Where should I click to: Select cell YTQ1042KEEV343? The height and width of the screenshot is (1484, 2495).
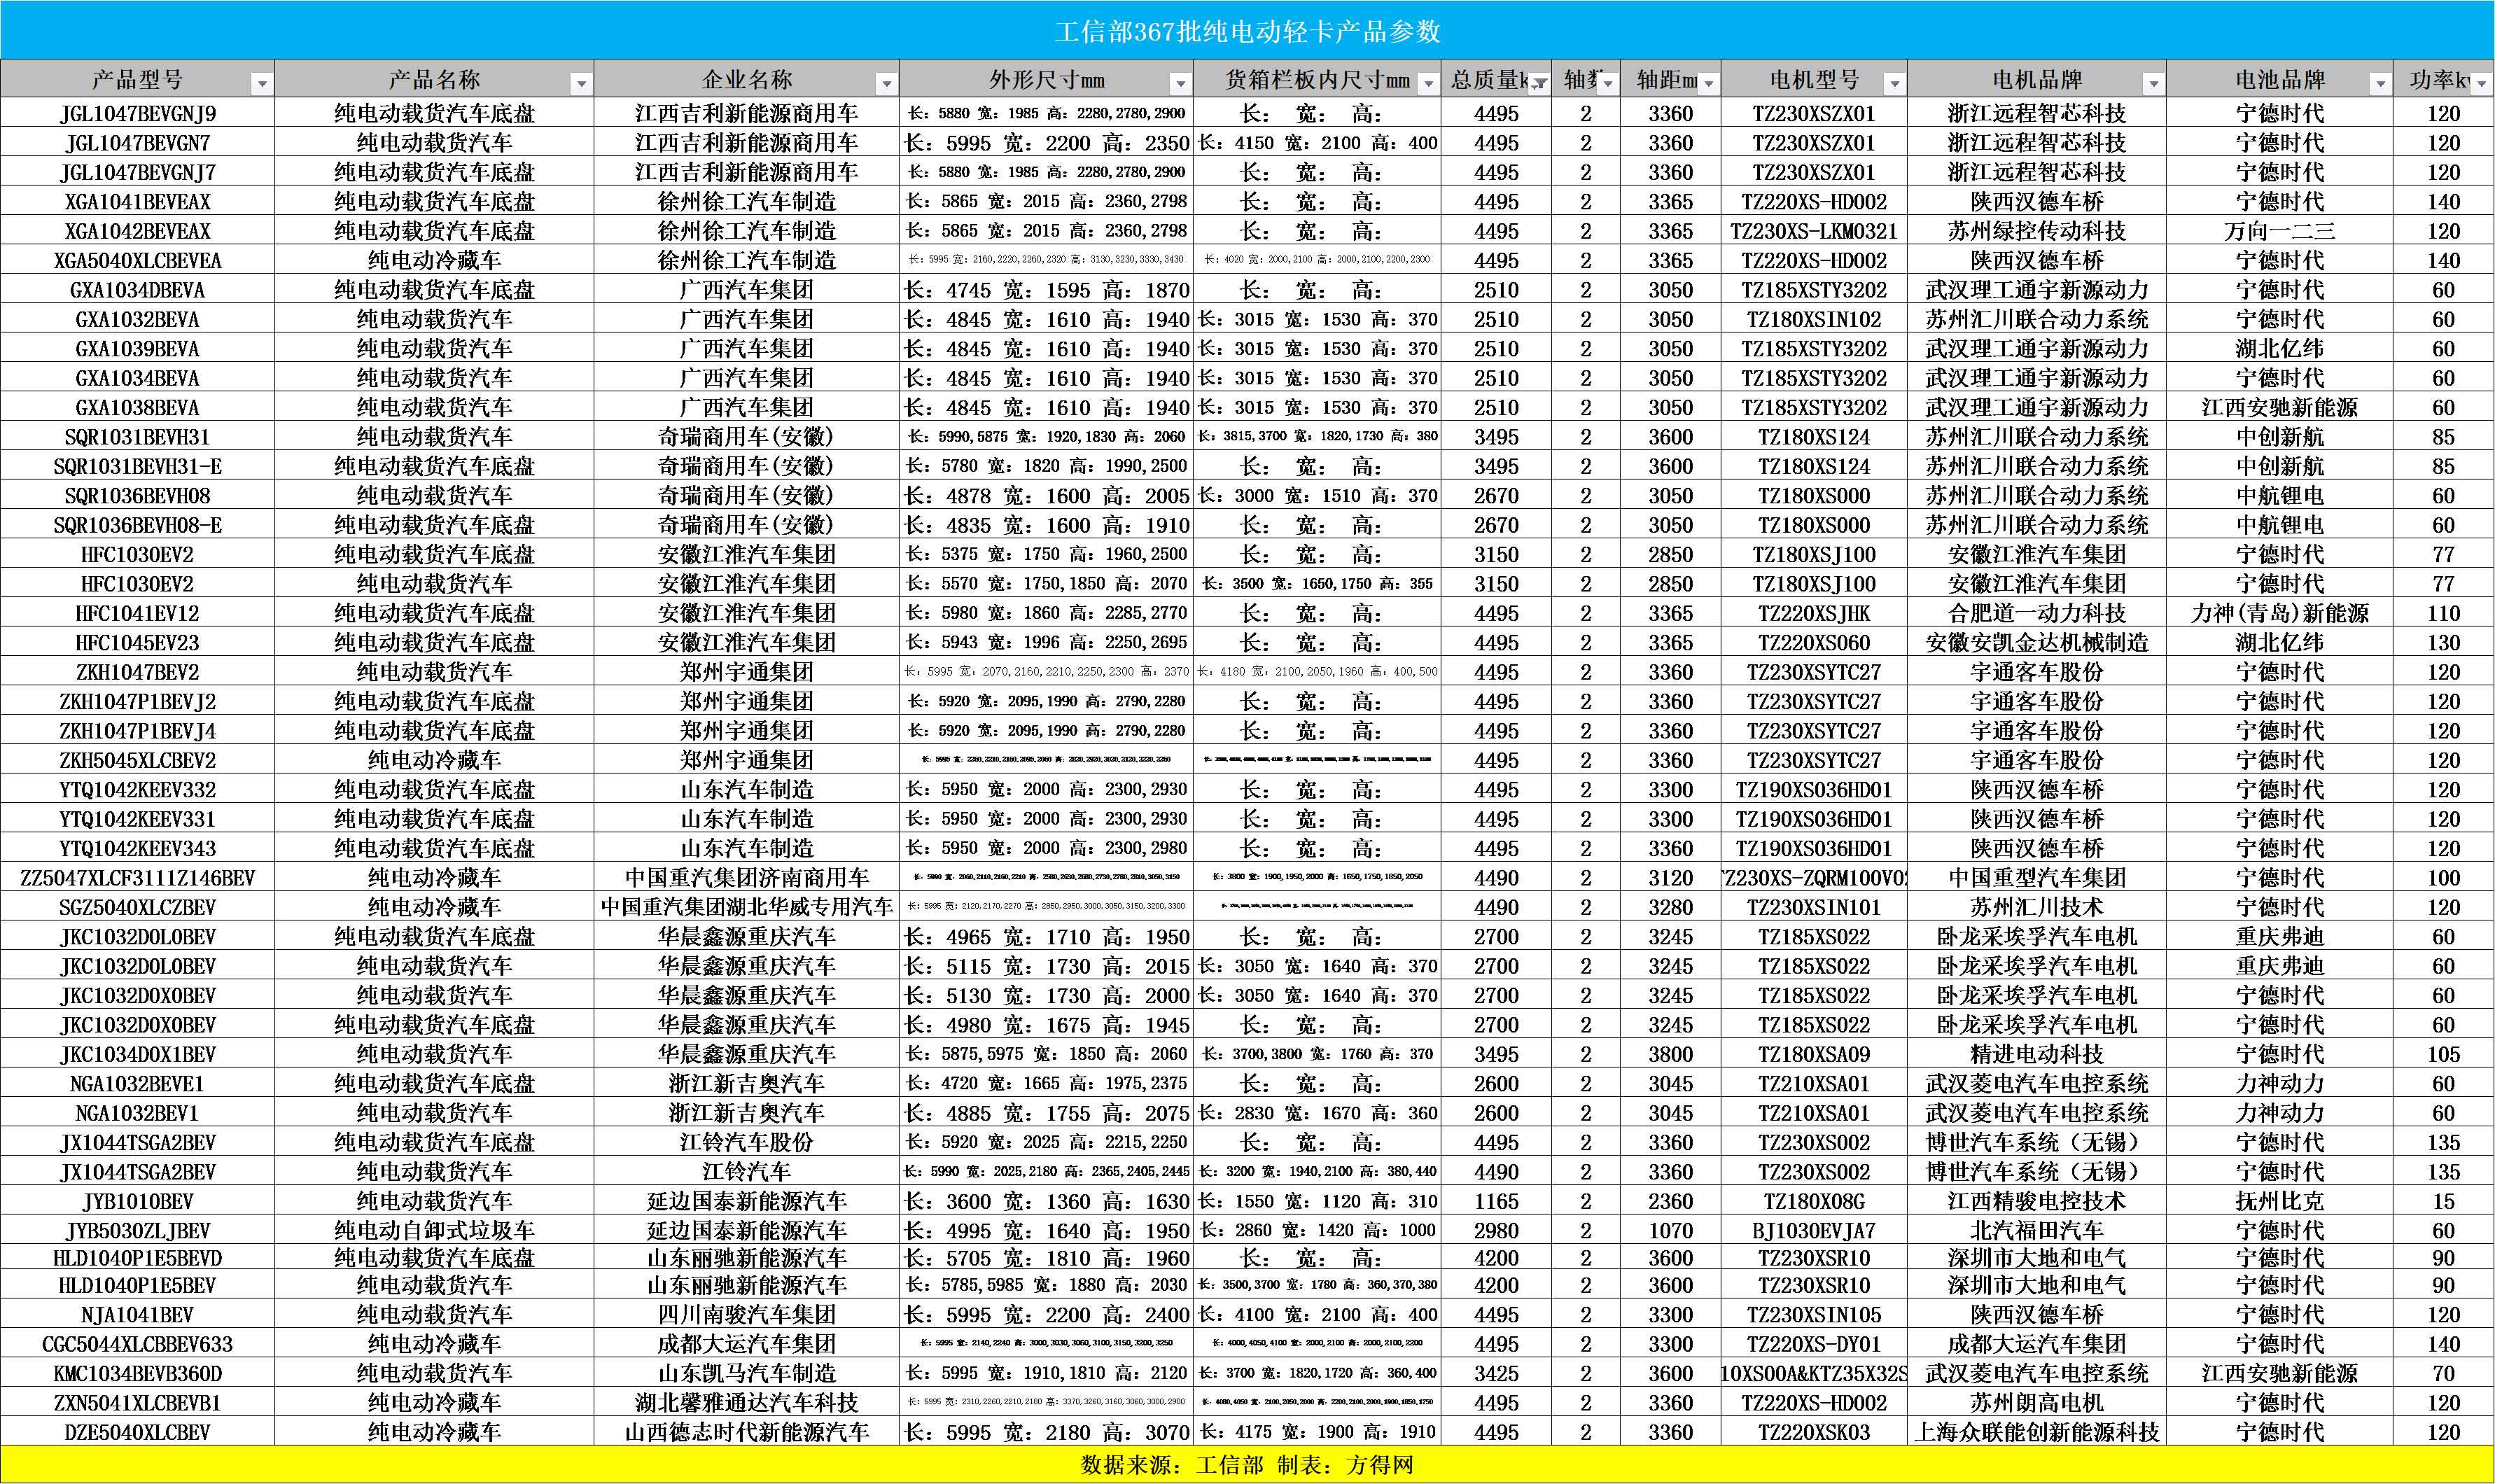tap(138, 849)
